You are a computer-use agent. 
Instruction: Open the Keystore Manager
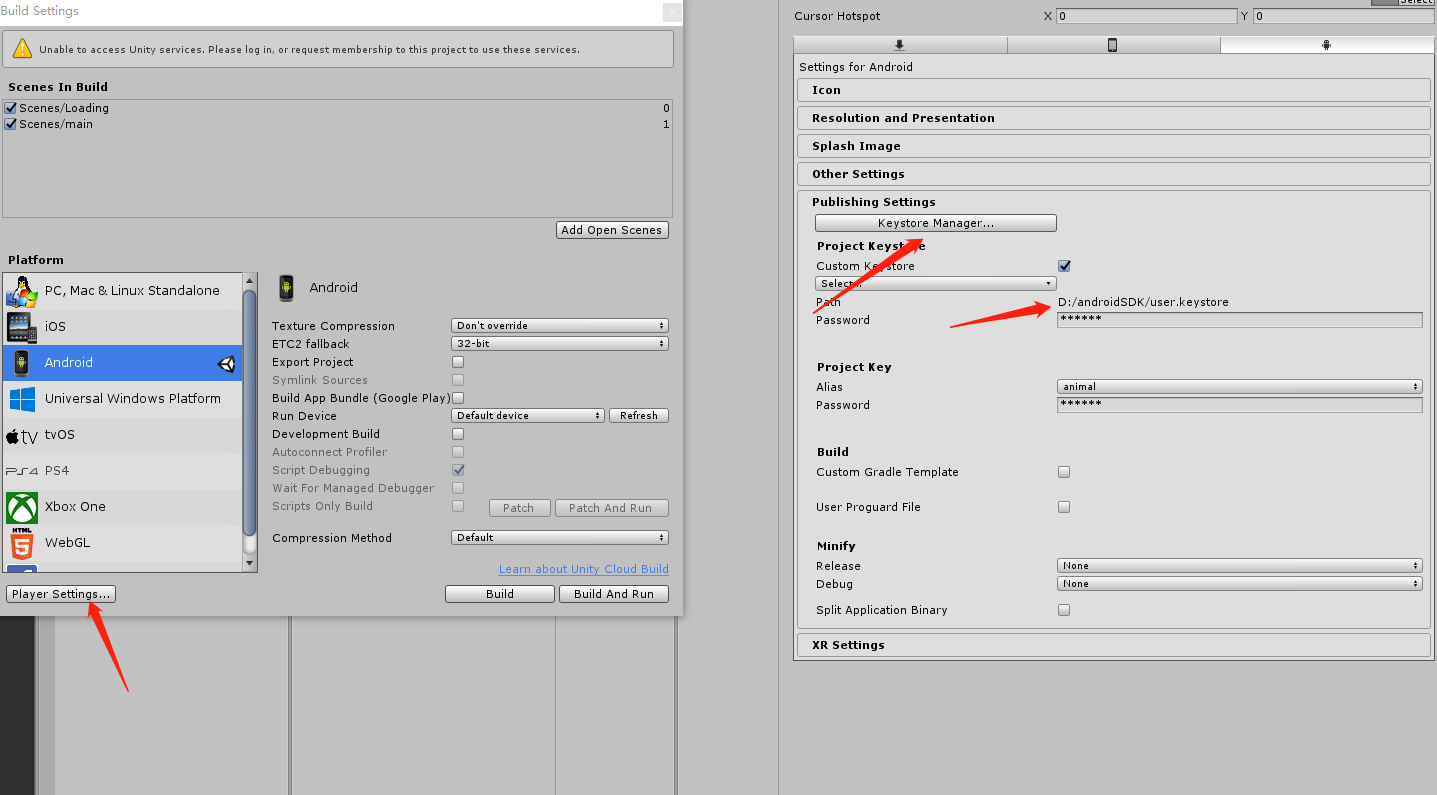click(x=936, y=223)
